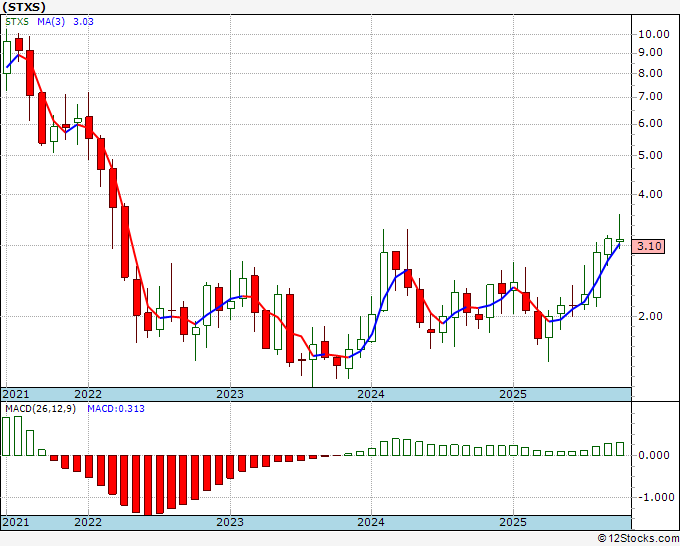Click 2023 on the MACD panel timeline
The width and height of the screenshot is (680, 546).
[x=230, y=522]
